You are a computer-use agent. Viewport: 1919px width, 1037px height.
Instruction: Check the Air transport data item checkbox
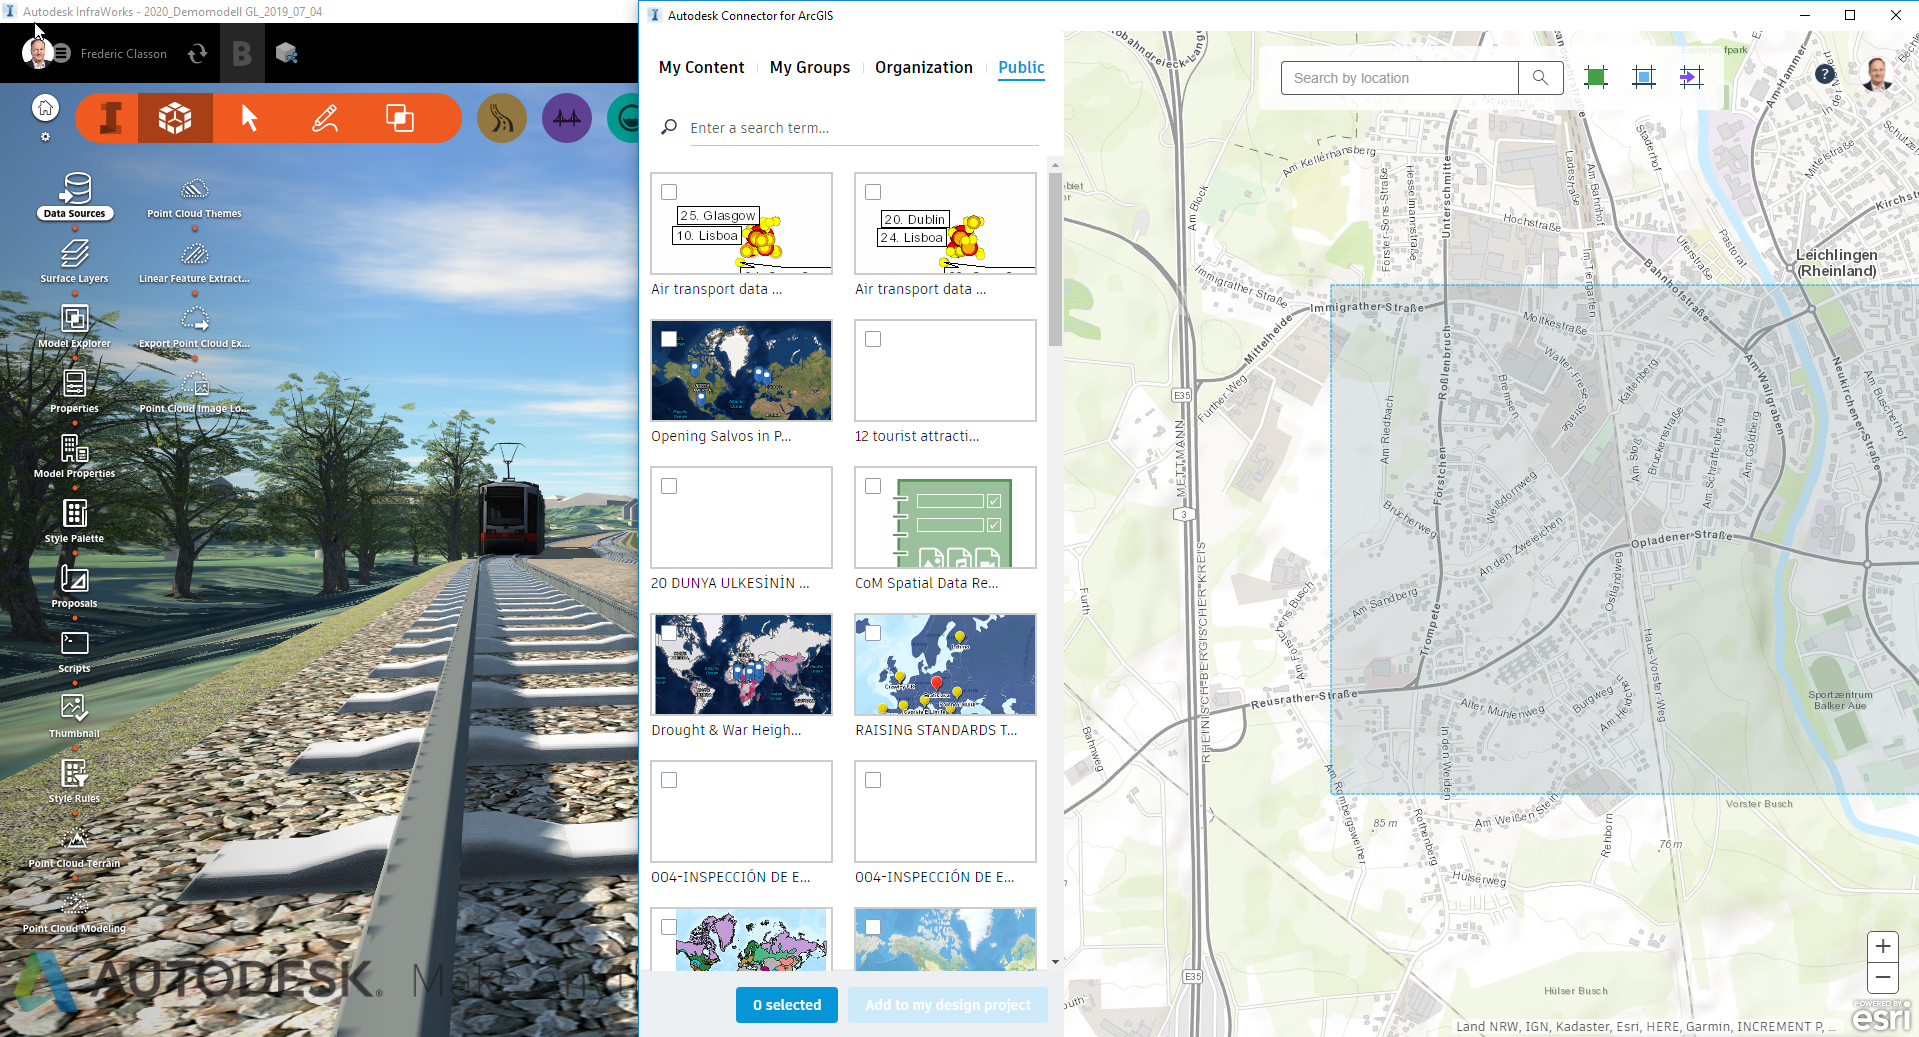click(x=668, y=192)
